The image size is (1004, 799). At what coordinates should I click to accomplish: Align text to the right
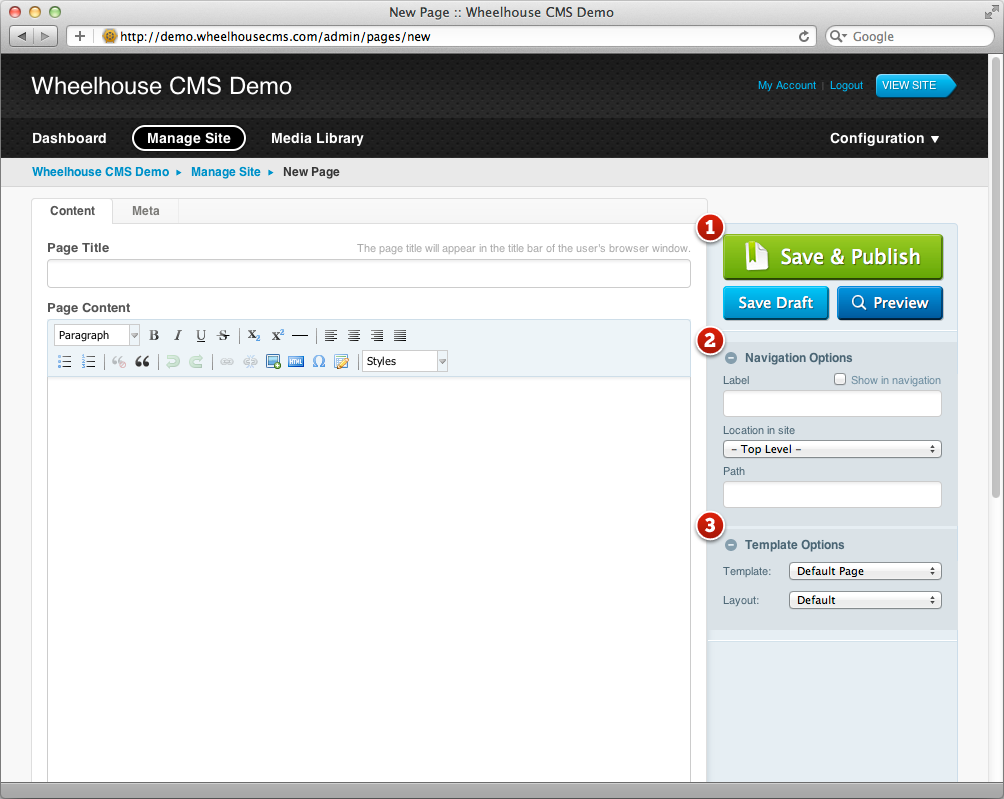(376, 335)
